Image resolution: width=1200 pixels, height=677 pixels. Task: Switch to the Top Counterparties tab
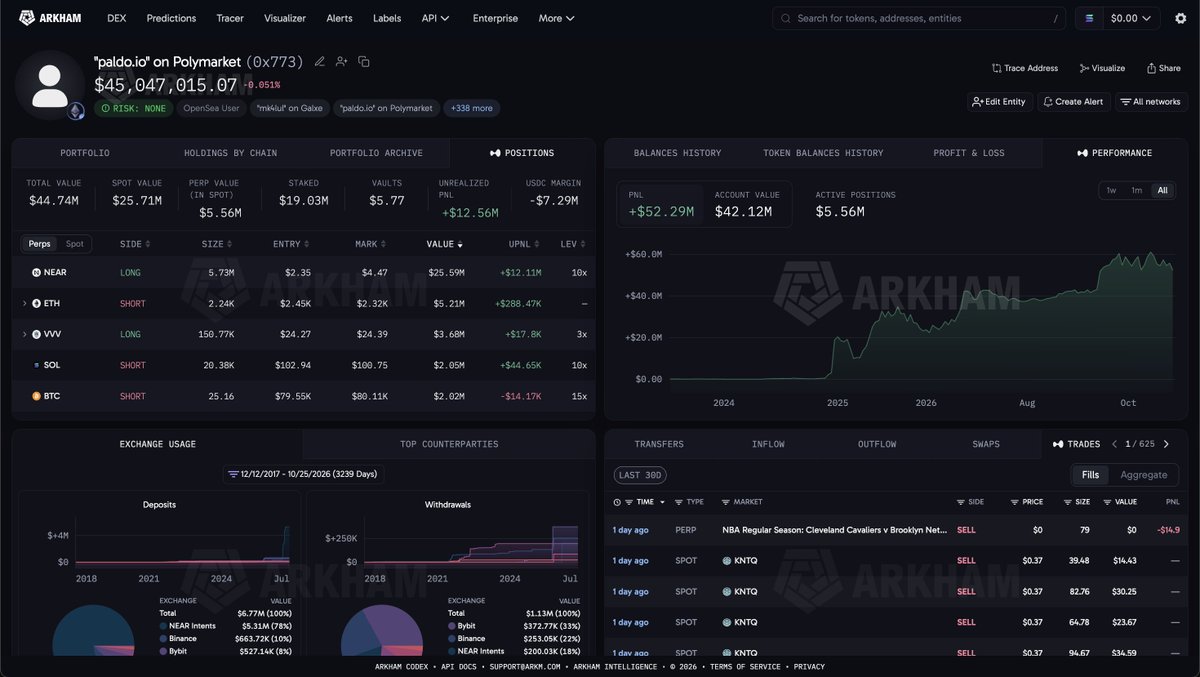(449, 444)
